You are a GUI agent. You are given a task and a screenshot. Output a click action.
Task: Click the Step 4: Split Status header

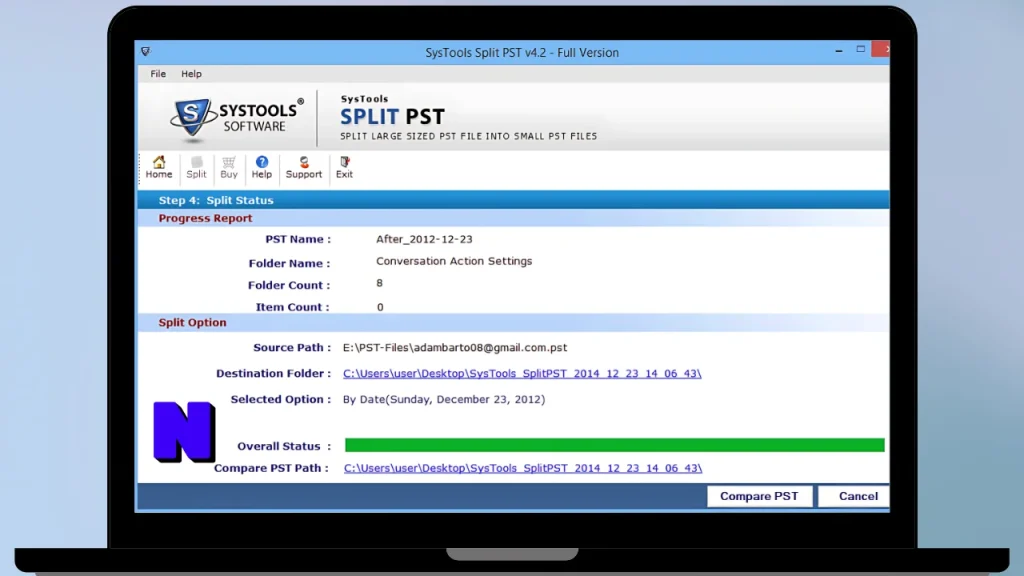point(216,200)
